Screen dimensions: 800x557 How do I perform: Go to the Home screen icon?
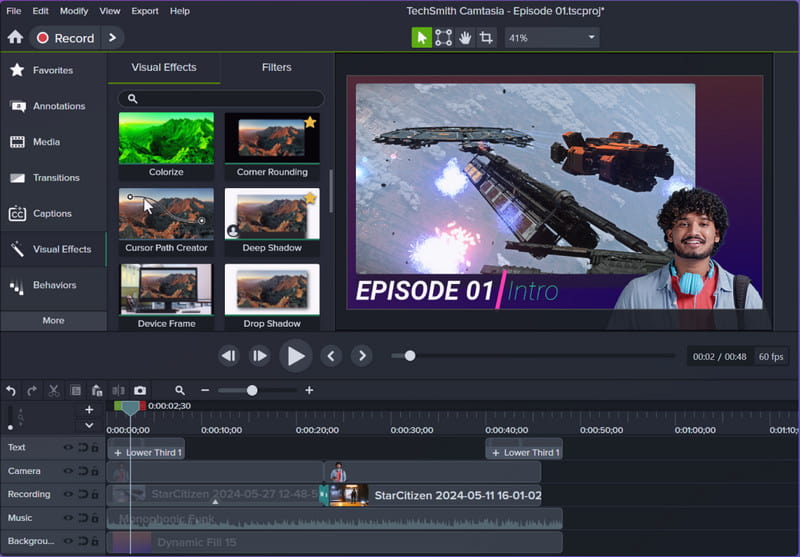point(15,37)
